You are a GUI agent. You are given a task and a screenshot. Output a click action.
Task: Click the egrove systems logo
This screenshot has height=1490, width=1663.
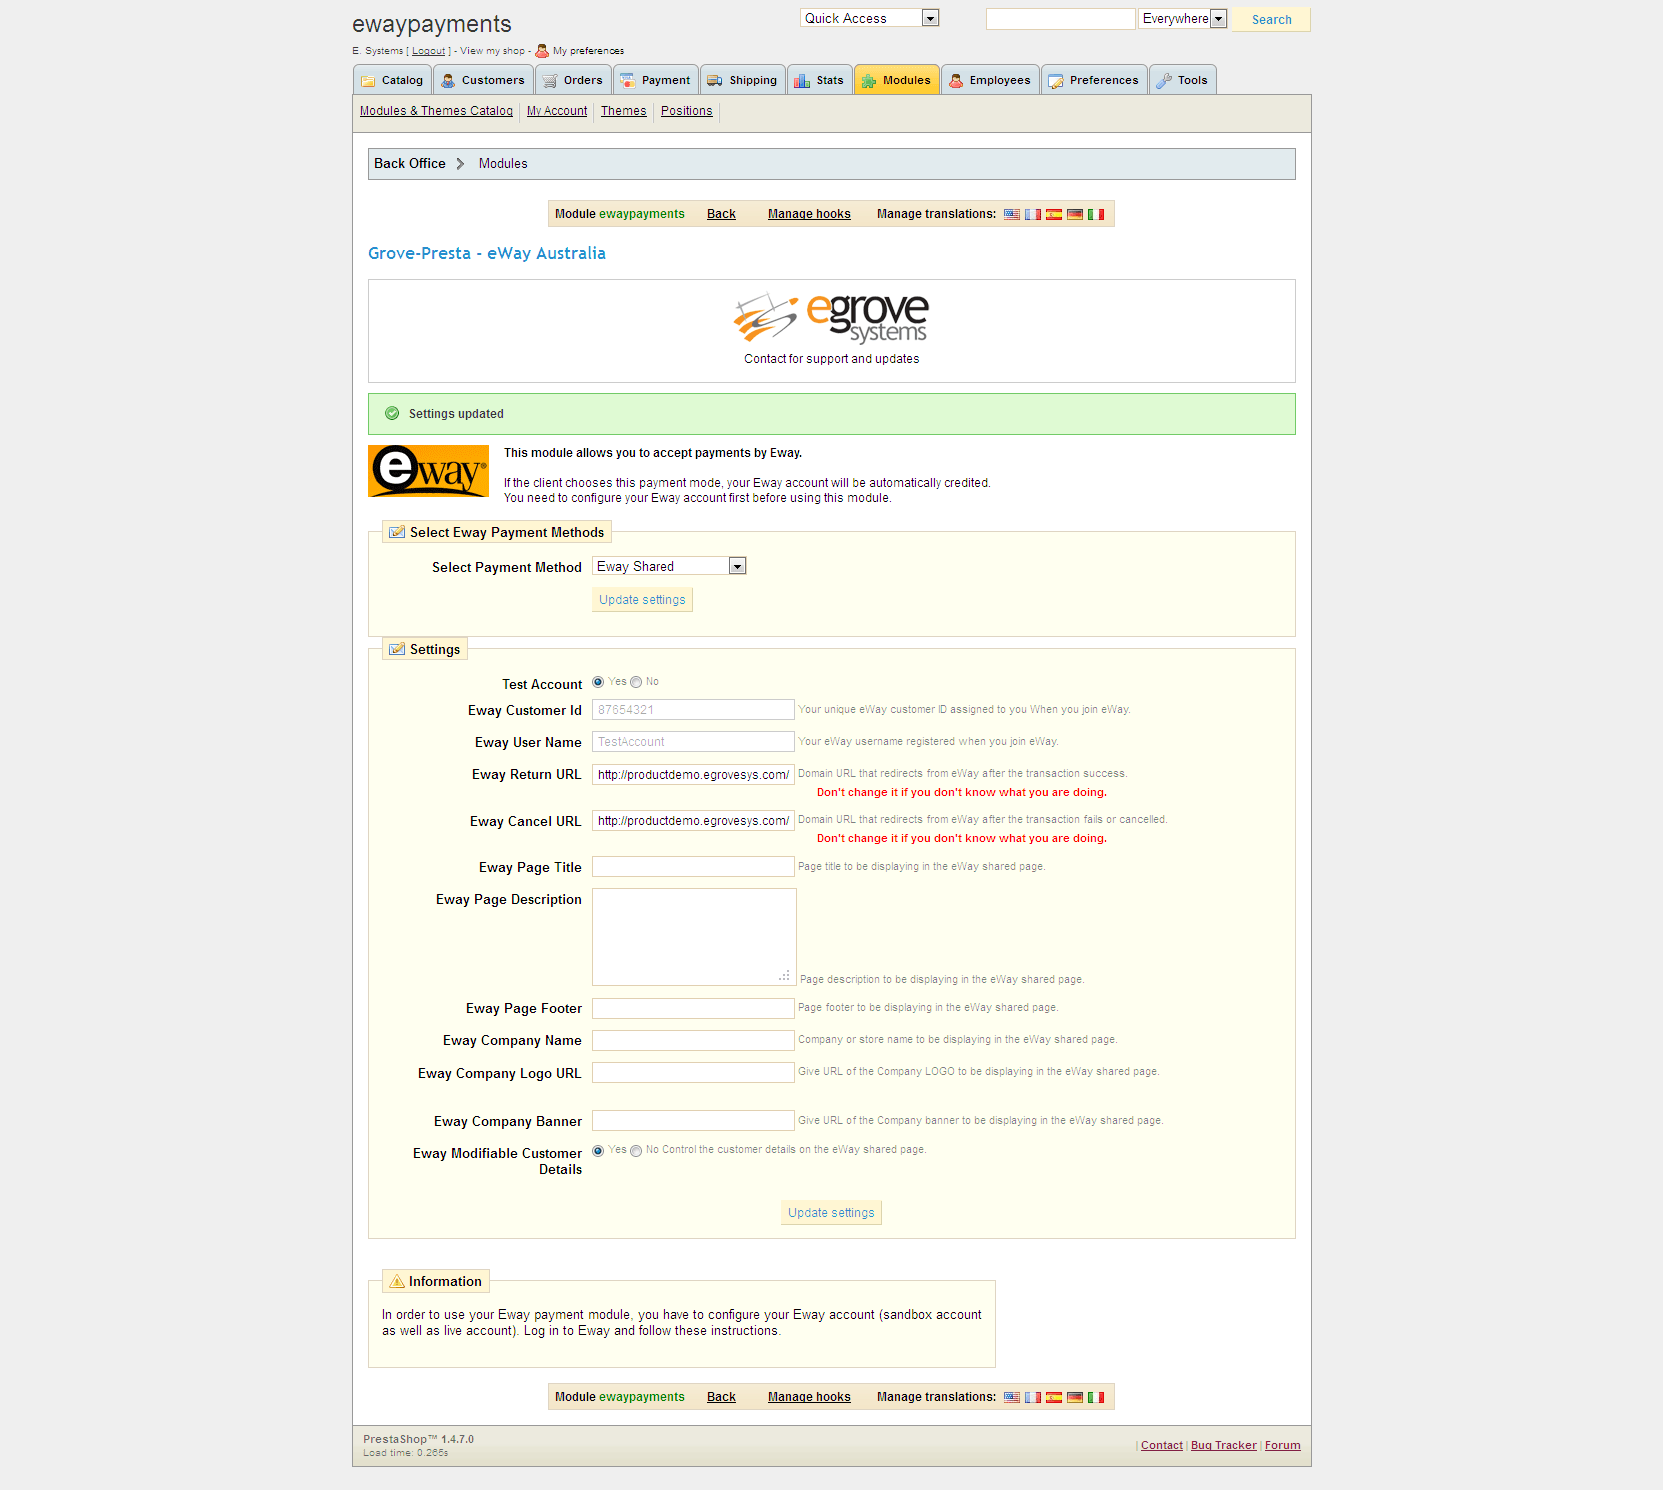831,318
